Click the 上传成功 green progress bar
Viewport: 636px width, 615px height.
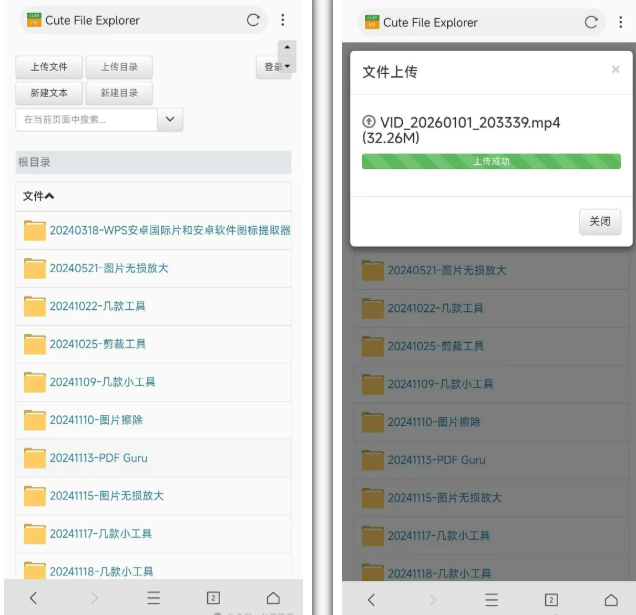[491, 161]
